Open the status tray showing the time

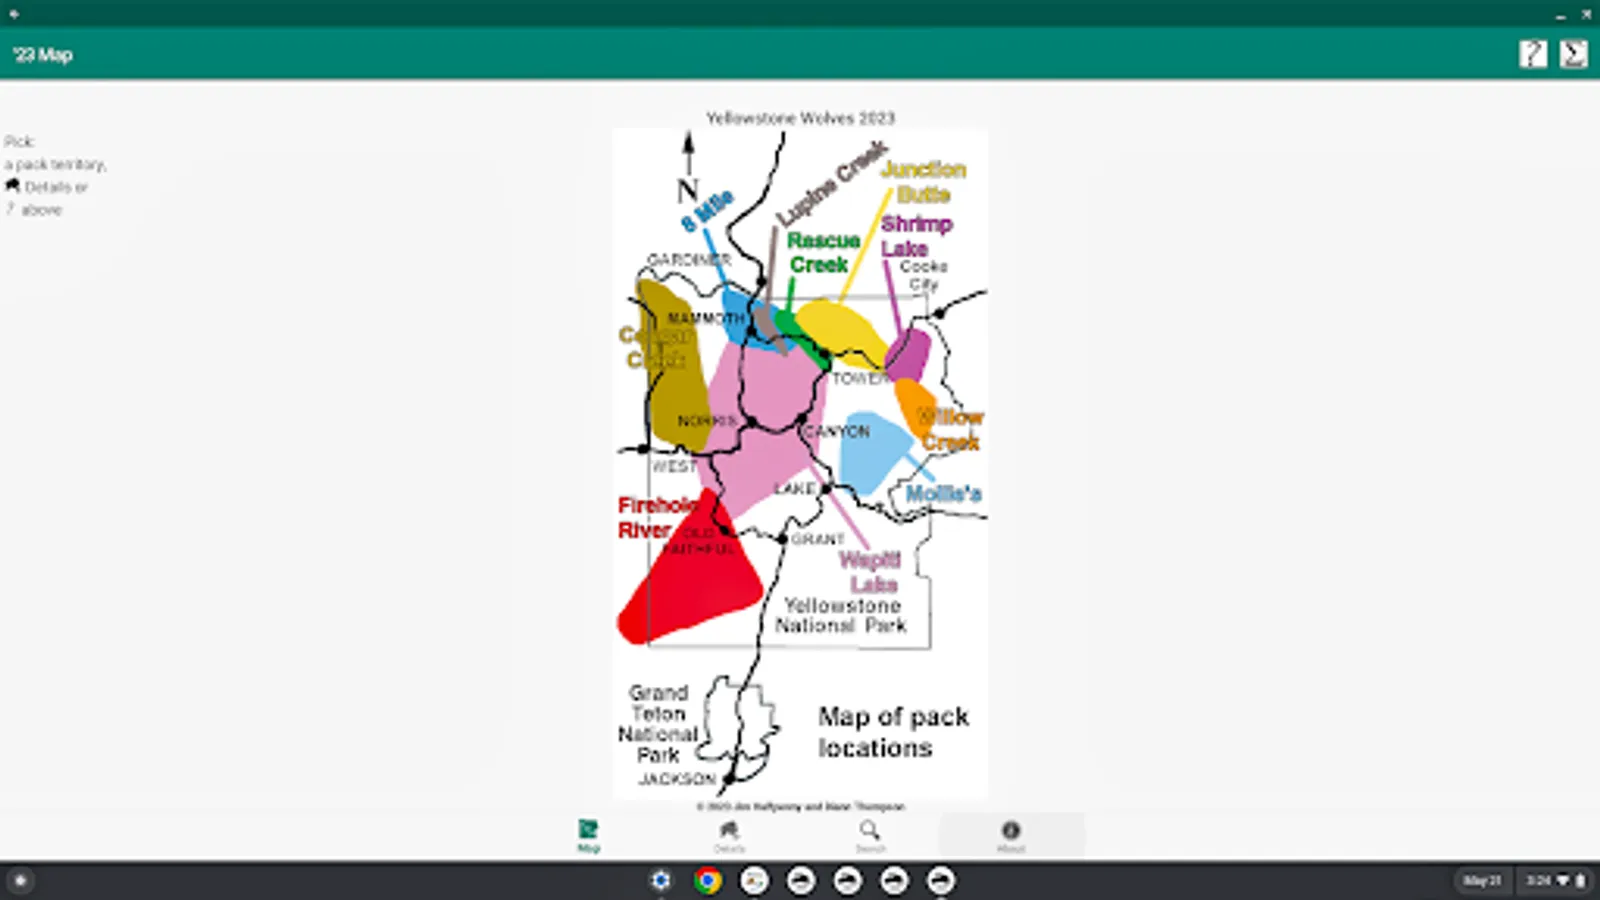1554,881
